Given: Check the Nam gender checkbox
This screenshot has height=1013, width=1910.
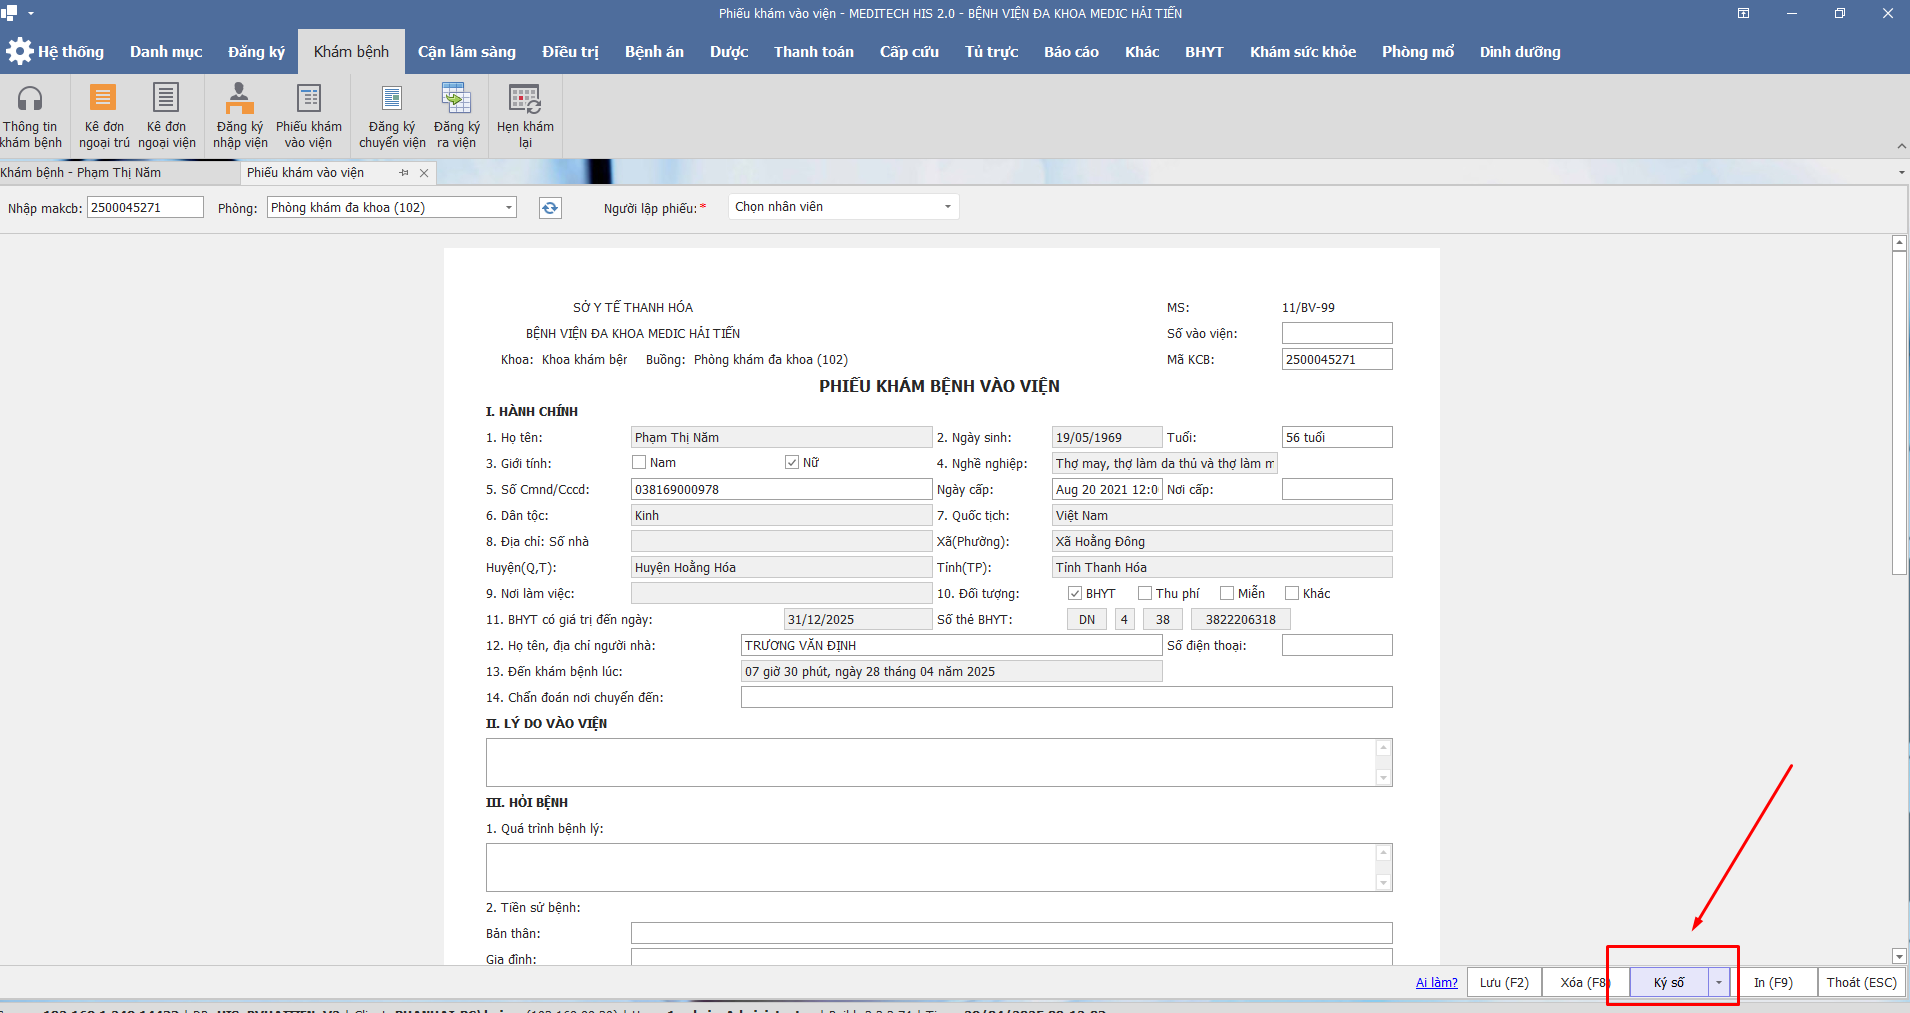Looking at the screenshot, I should tap(639, 463).
